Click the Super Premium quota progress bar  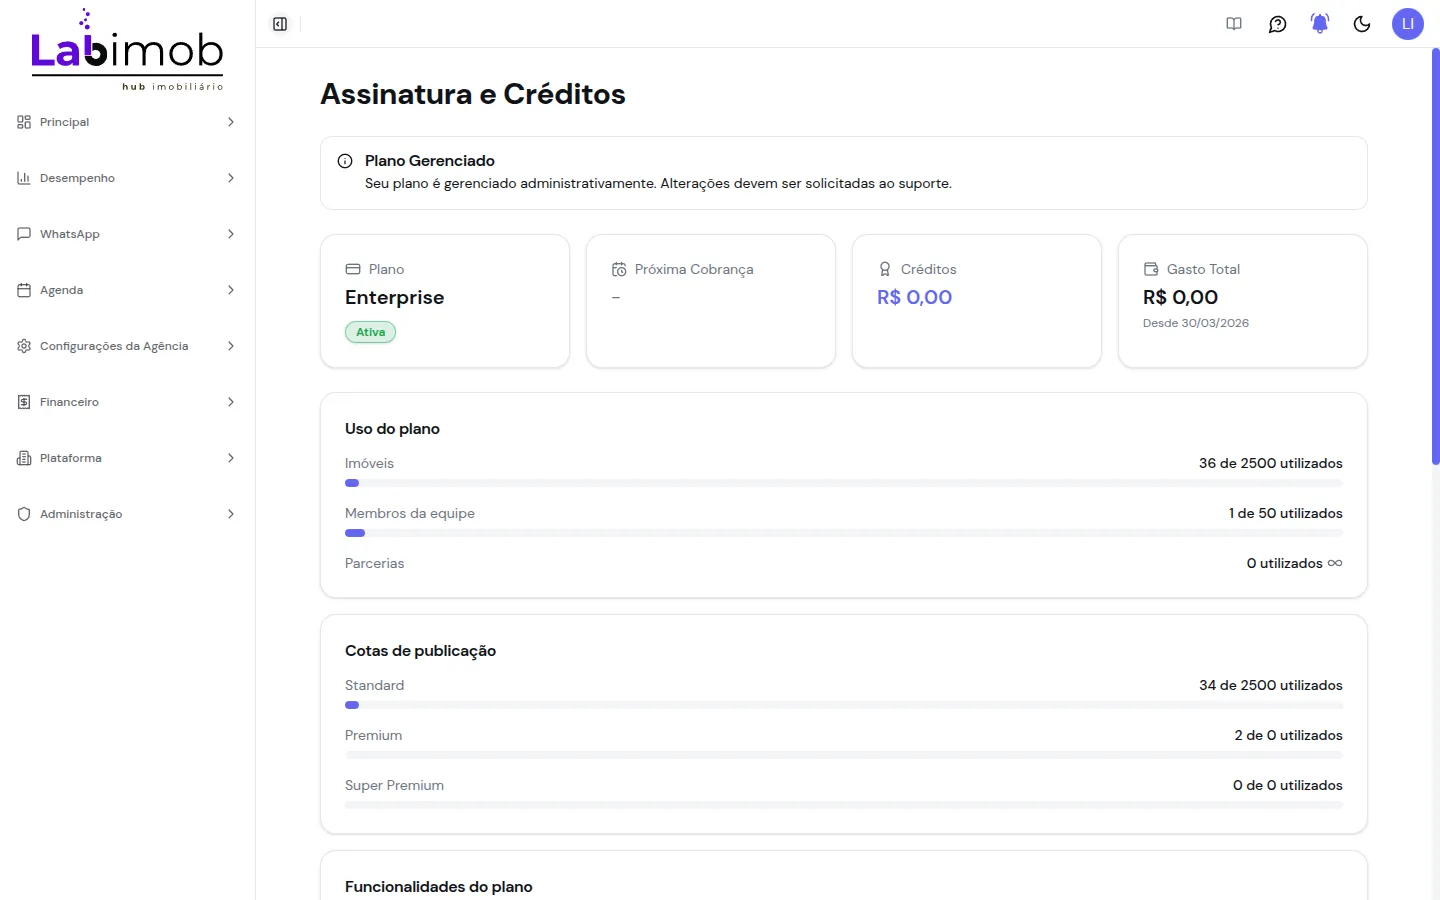(844, 805)
